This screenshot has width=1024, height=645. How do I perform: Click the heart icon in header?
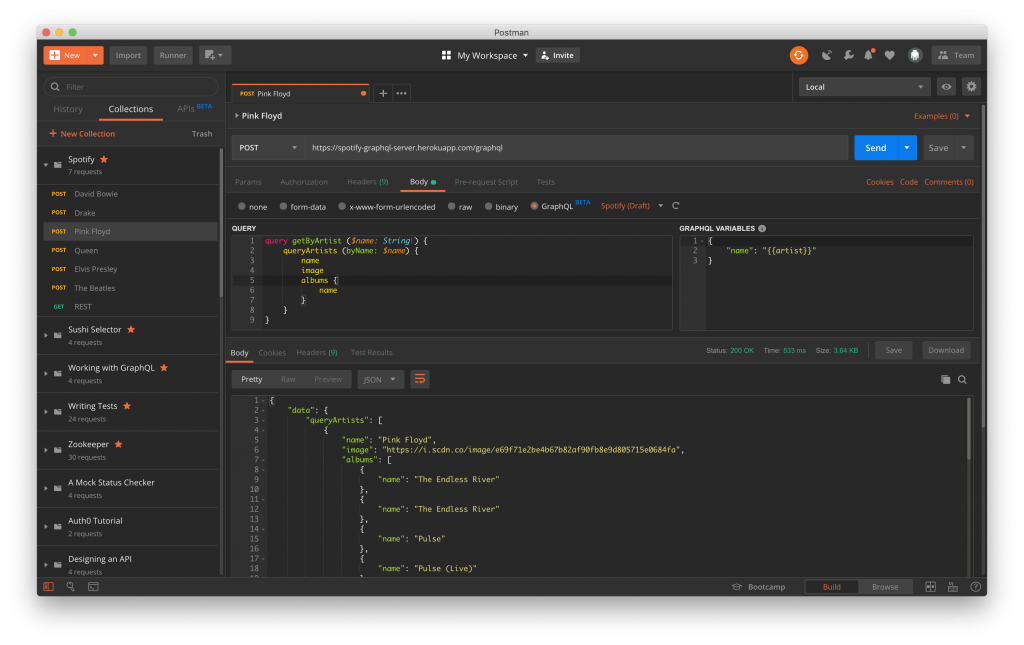point(889,55)
